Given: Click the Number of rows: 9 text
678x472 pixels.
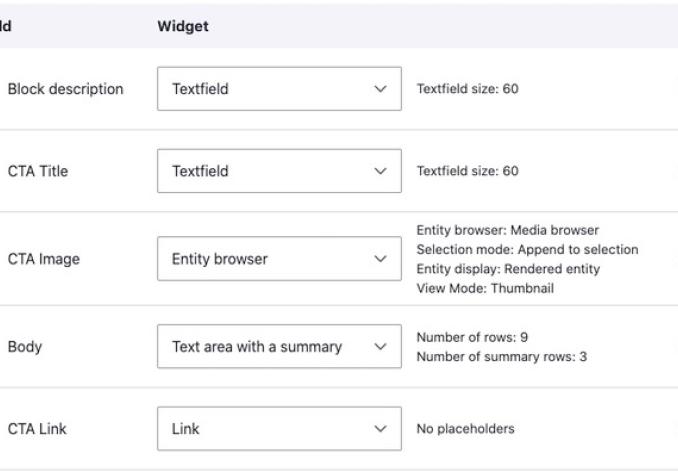Looking at the screenshot, I should click(471, 338).
